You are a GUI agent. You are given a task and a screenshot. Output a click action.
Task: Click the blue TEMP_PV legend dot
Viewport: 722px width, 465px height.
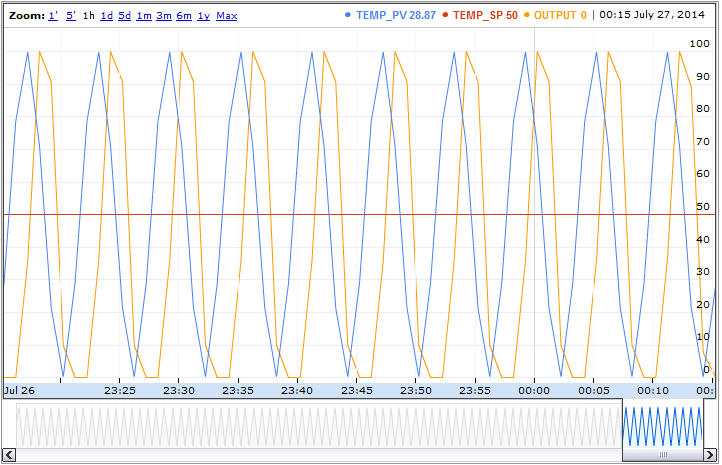tap(347, 16)
